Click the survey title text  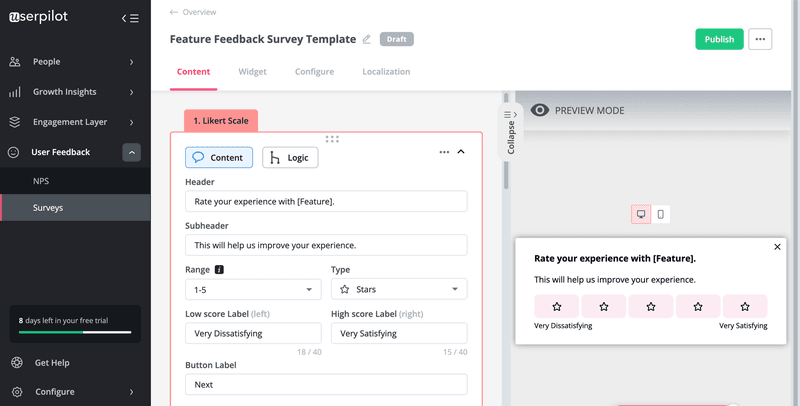pos(263,39)
